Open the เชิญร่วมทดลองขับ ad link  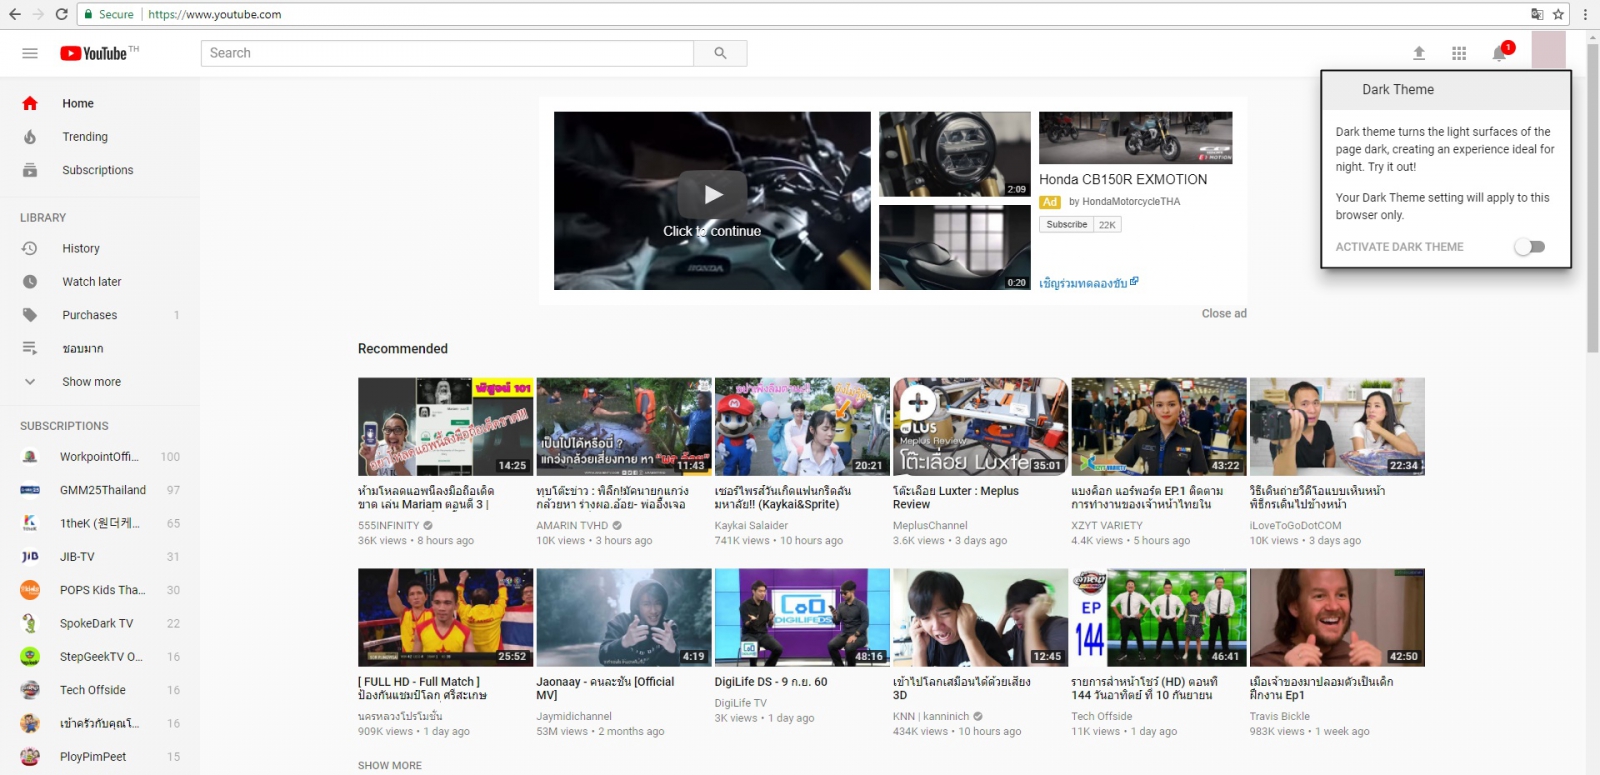point(1088,283)
